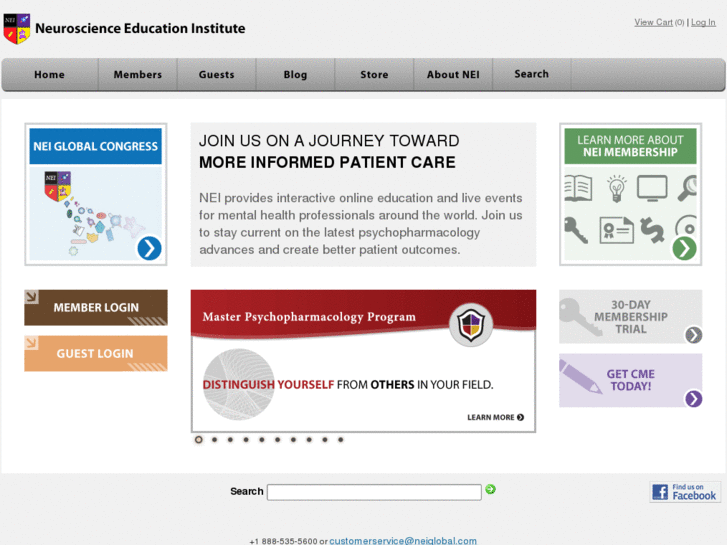Open the Members menu item
The image size is (727, 545).
coord(138,75)
